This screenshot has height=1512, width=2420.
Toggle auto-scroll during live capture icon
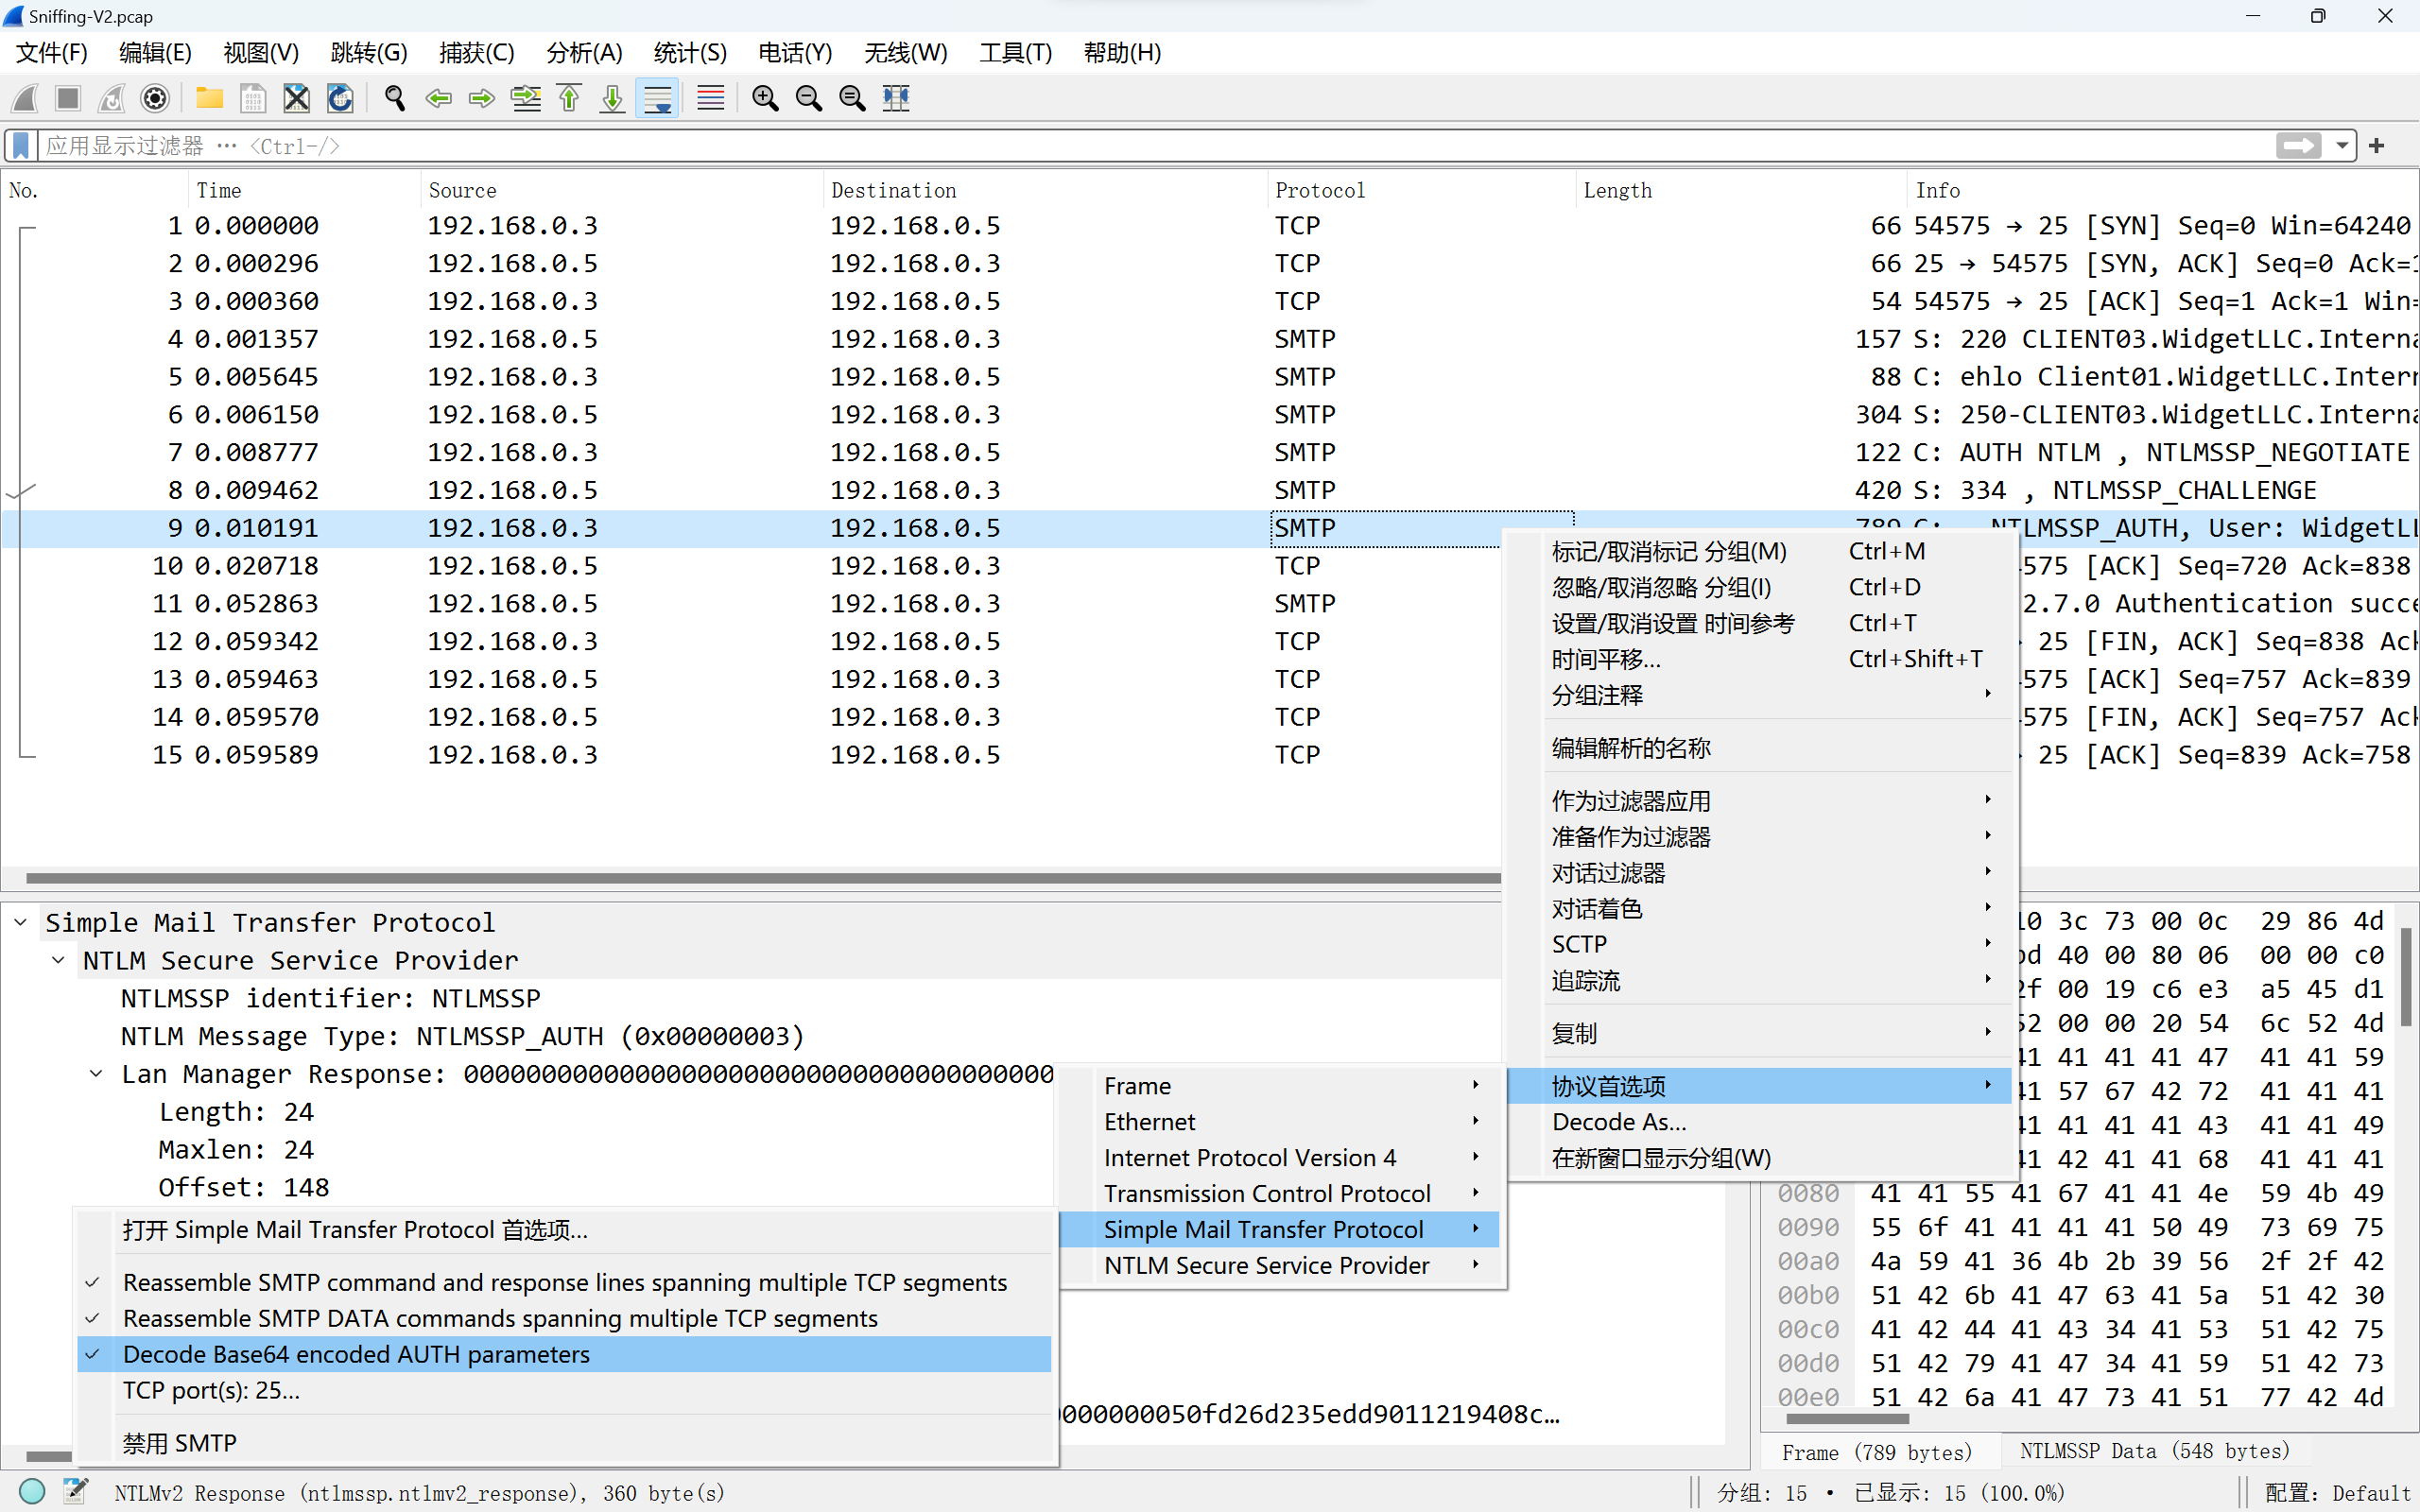pyautogui.click(x=657, y=98)
